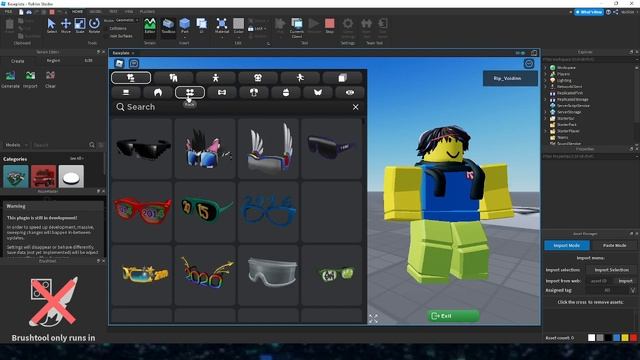The height and width of the screenshot is (360, 640).
Task: Pick the white color swatch
Action: click(x=591, y=338)
